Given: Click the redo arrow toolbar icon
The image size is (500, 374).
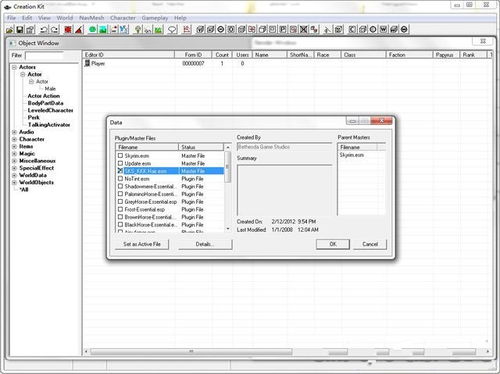Looking at the screenshot, I should click(x=55, y=30).
